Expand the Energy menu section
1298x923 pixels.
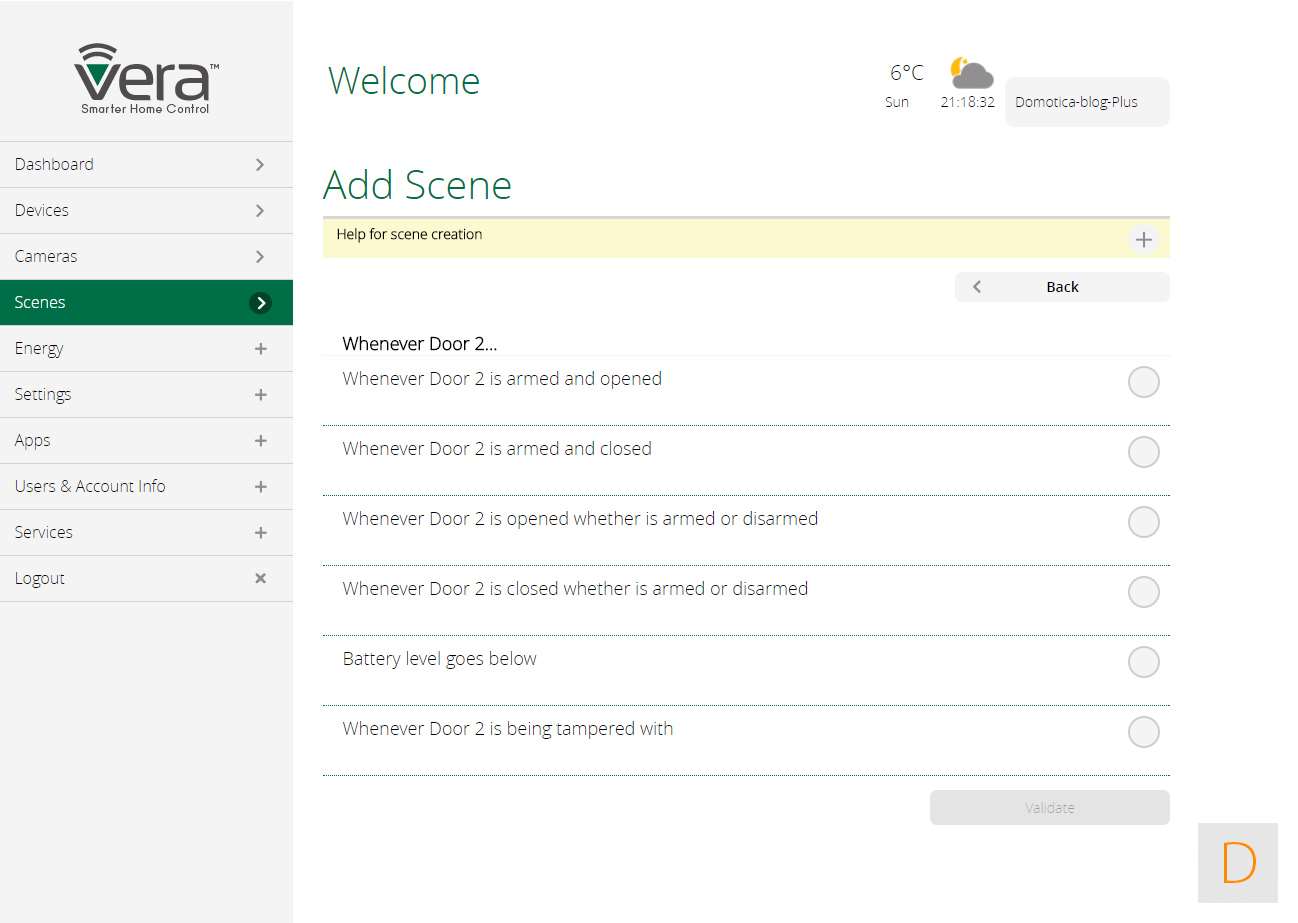pos(260,349)
